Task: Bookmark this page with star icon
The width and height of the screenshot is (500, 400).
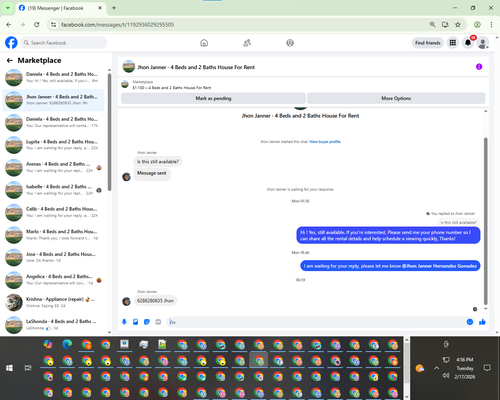Action: click(x=458, y=24)
